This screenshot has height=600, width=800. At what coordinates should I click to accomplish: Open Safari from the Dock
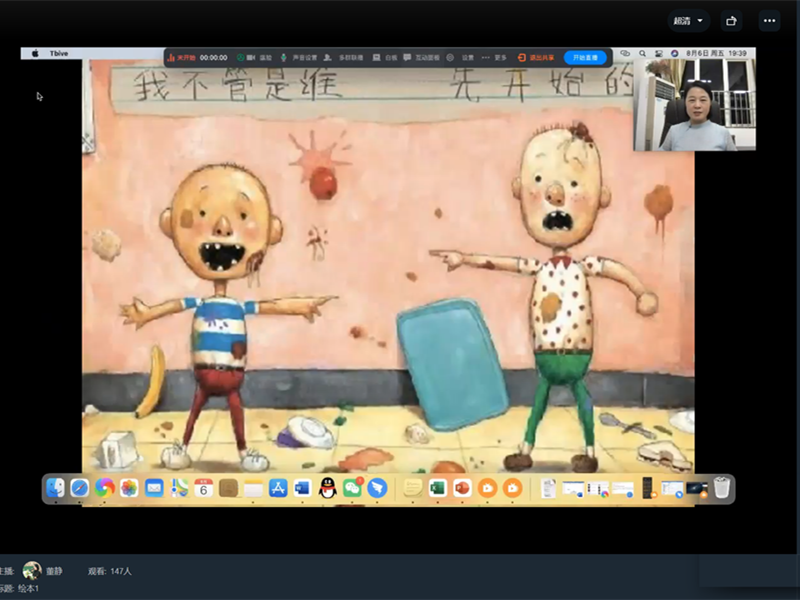click(80, 488)
